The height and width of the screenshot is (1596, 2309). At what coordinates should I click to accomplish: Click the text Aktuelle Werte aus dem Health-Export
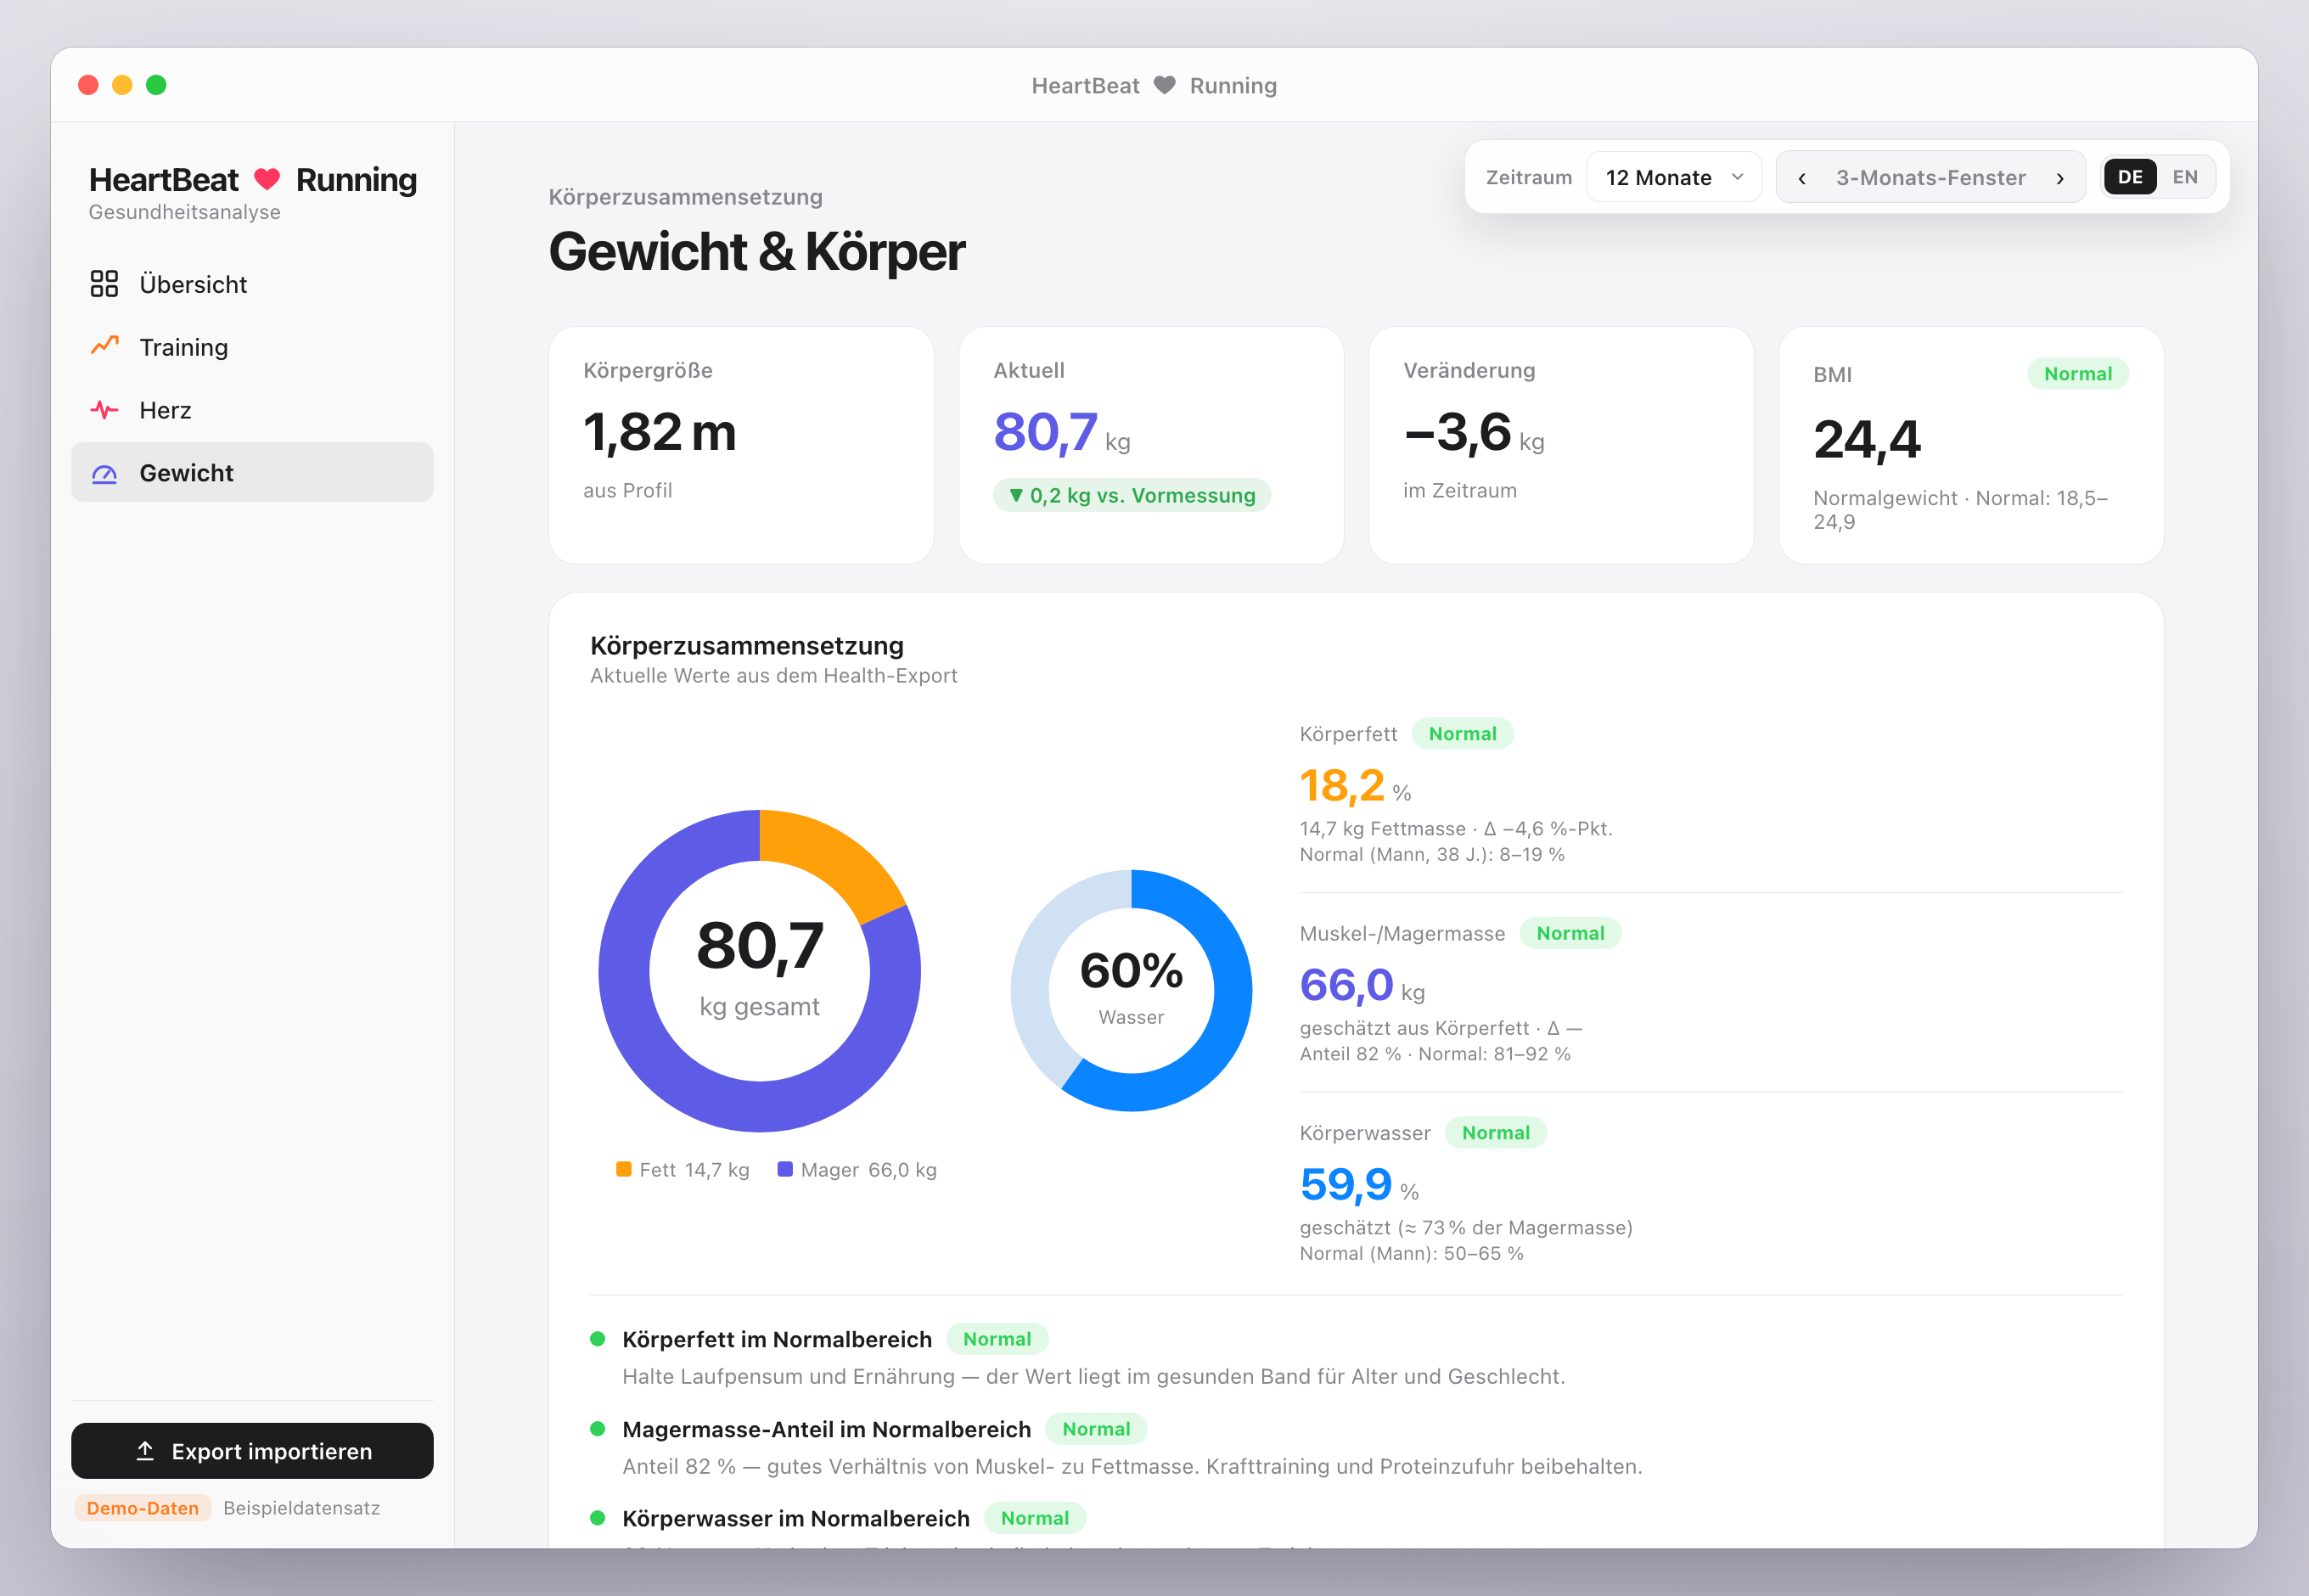pyautogui.click(x=773, y=675)
